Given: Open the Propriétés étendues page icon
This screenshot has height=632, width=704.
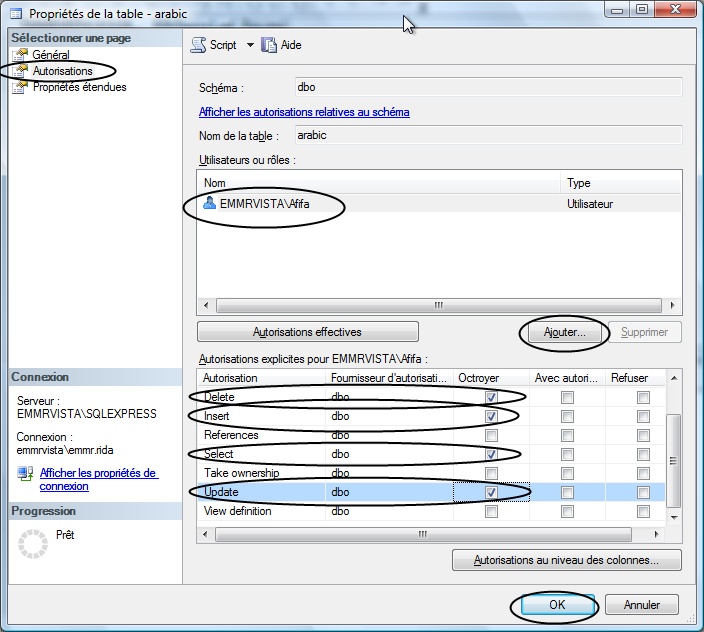Looking at the screenshot, I should point(19,87).
